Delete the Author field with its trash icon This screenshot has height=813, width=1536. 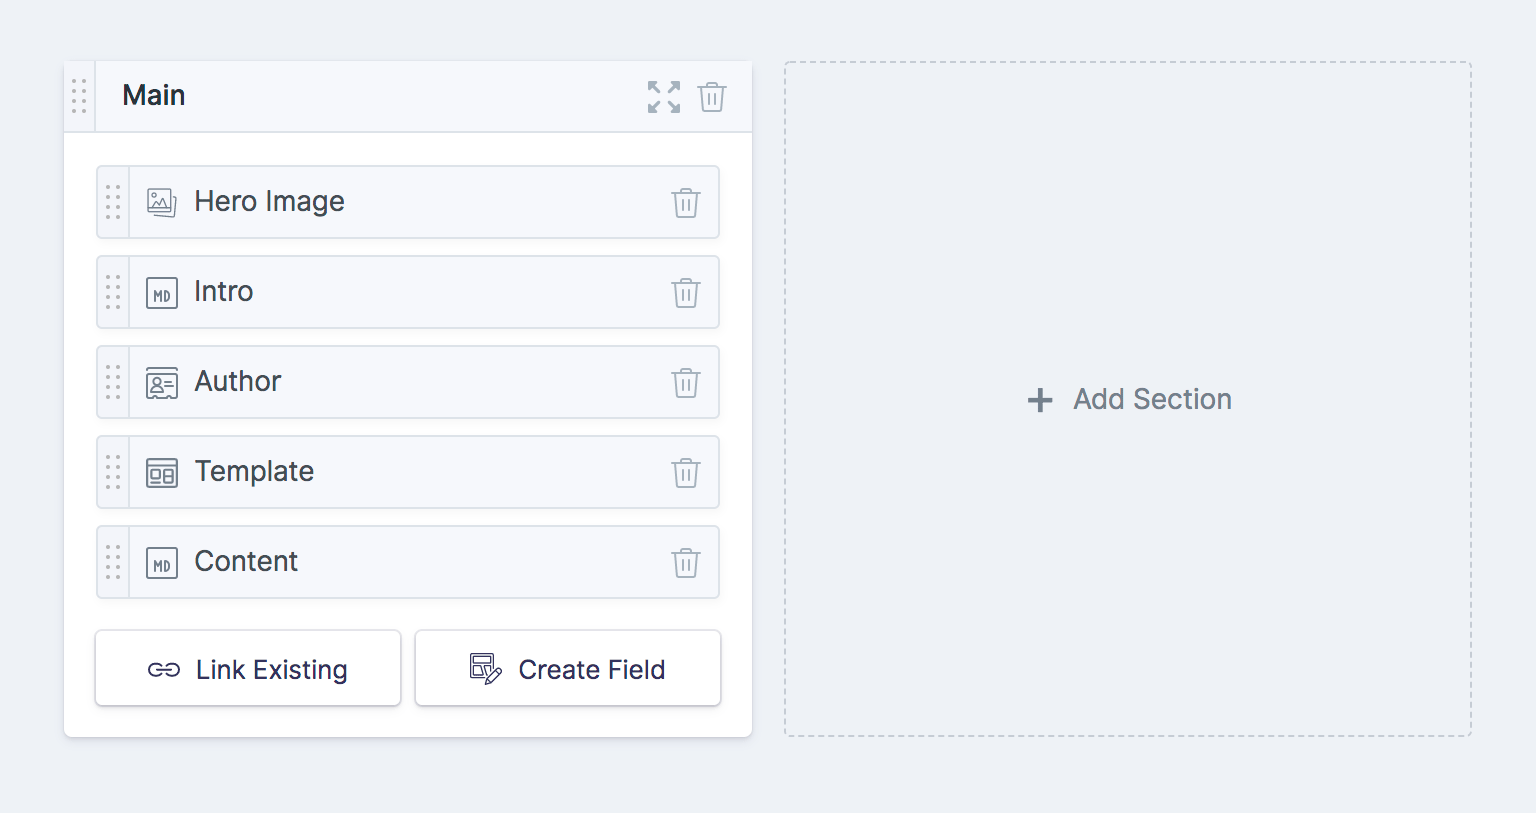[x=686, y=382]
